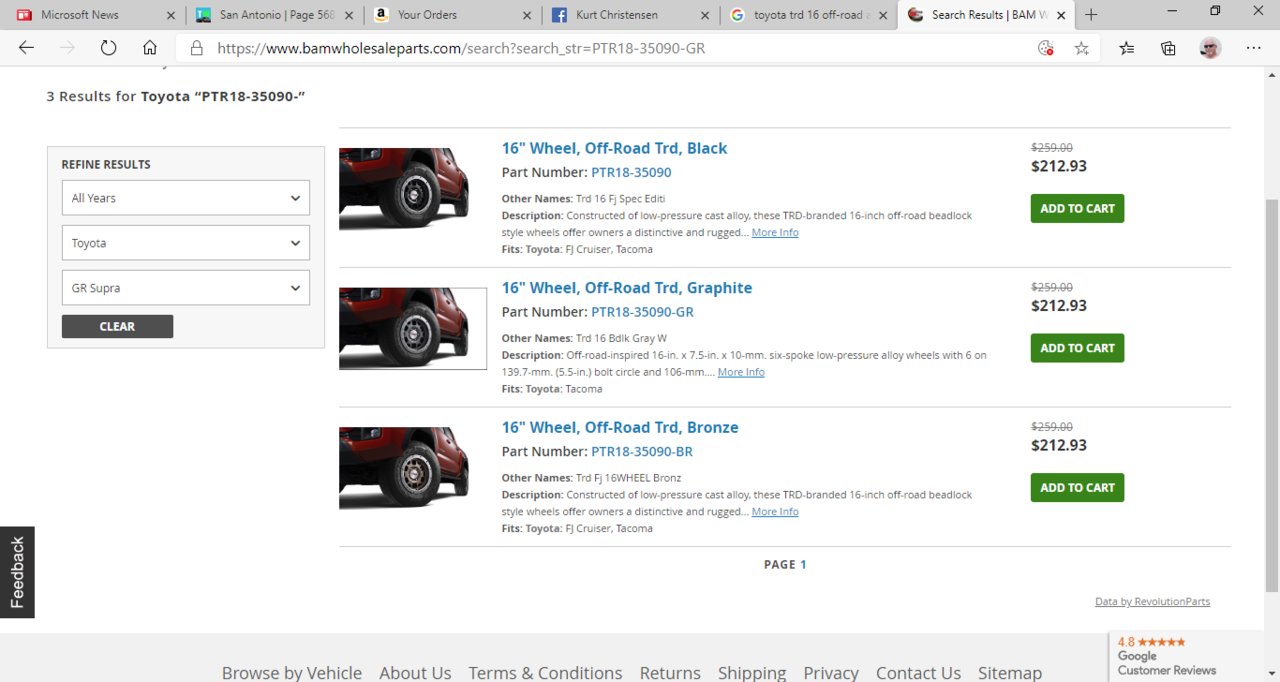Expand the All Years dropdown

point(186,198)
